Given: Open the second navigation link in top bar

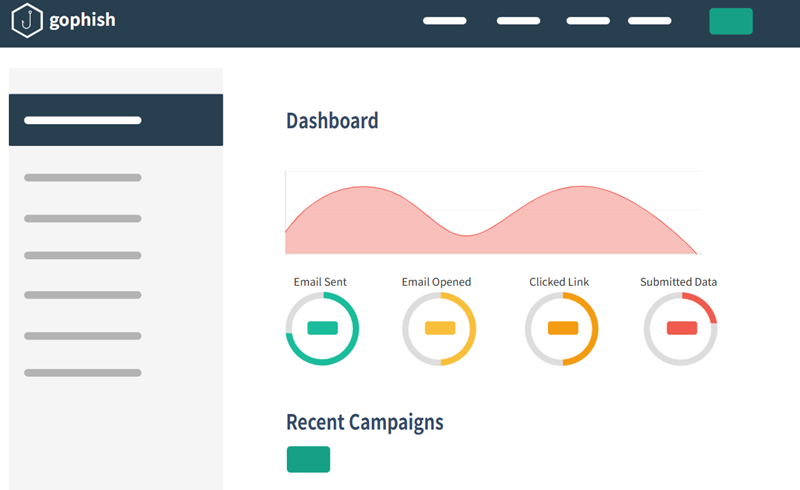Looking at the screenshot, I should point(518,21).
